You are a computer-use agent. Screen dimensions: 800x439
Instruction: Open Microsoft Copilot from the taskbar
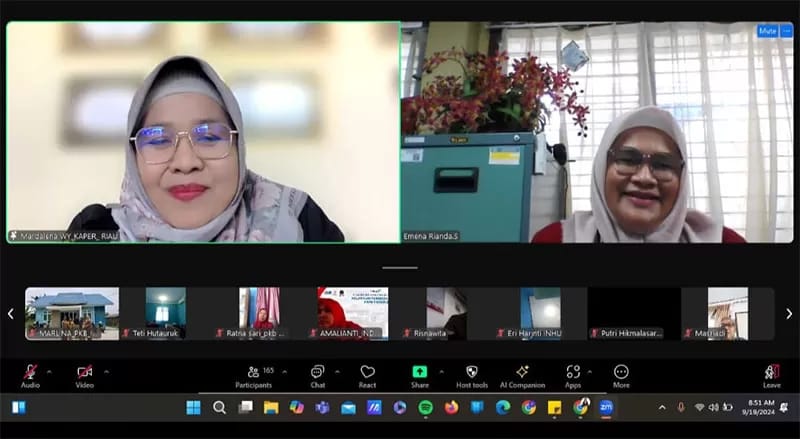[296, 407]
